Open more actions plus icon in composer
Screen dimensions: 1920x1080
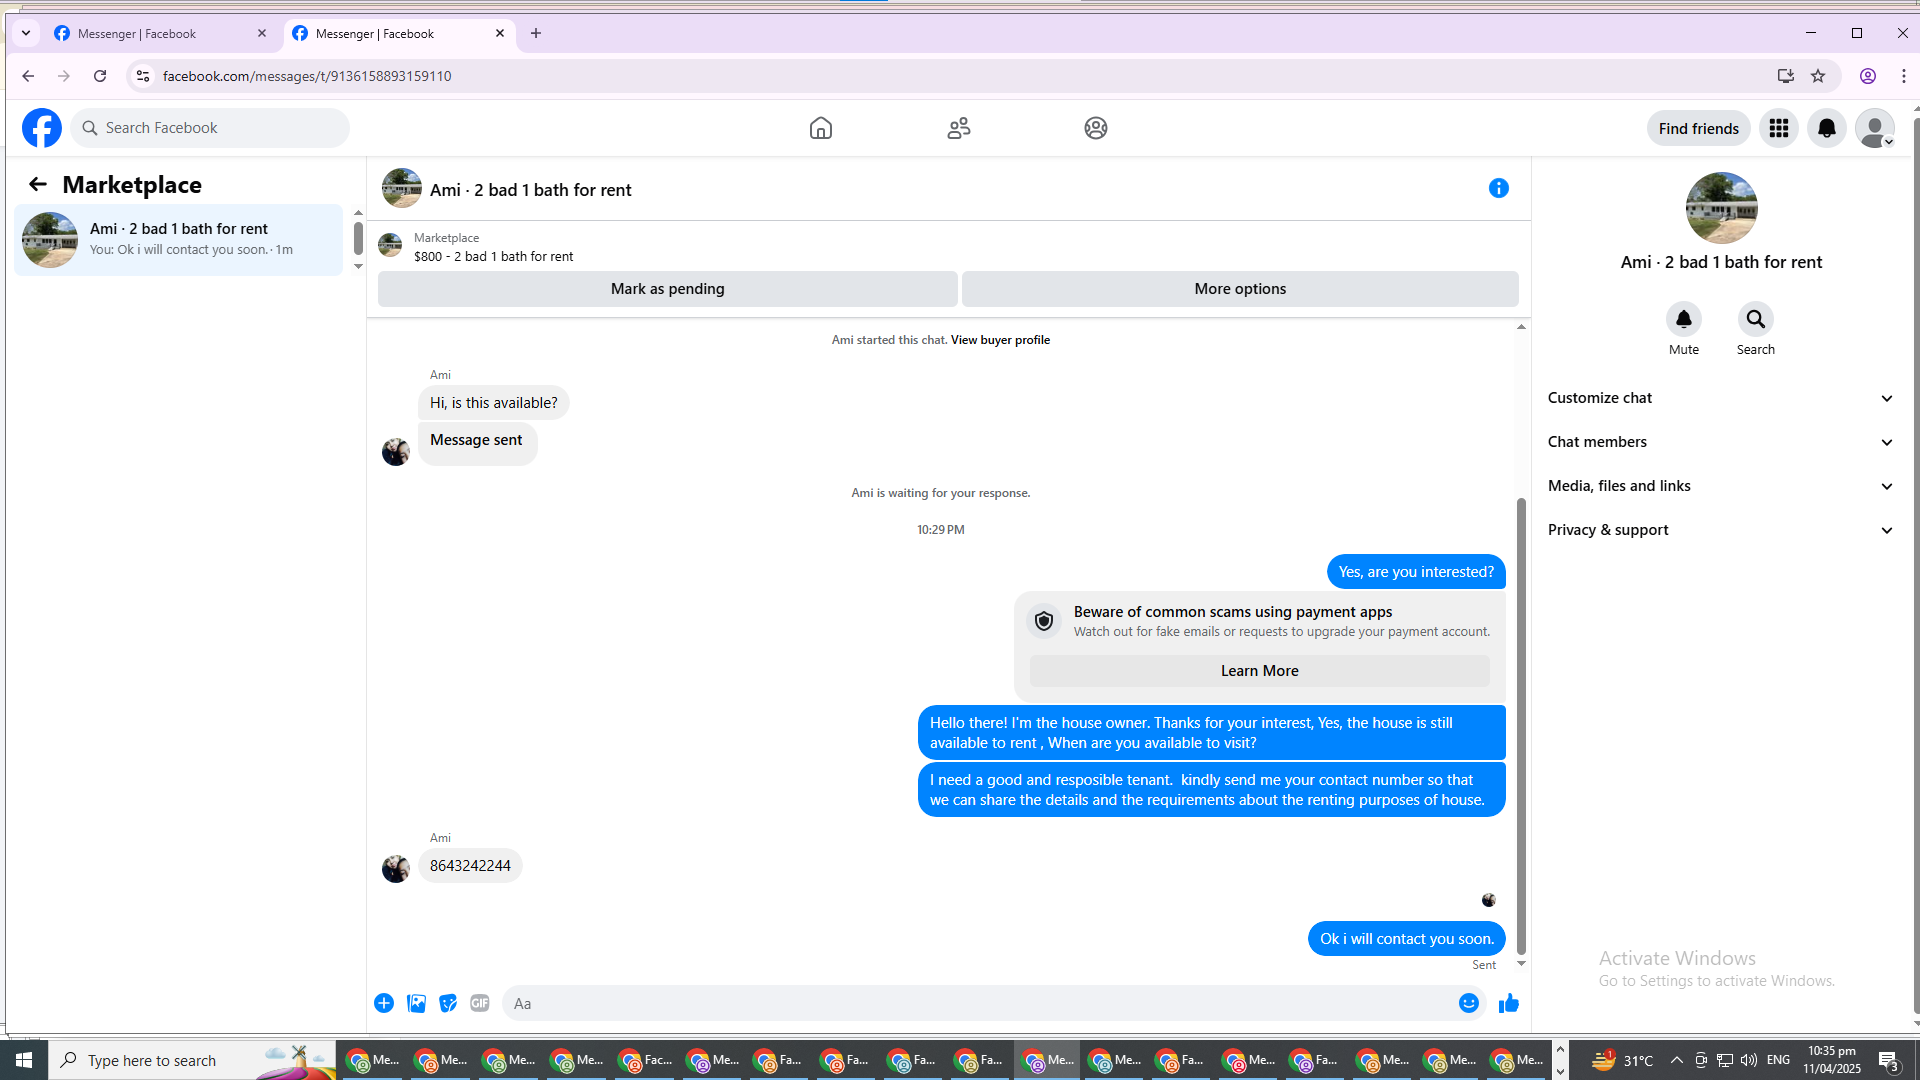384,1003
